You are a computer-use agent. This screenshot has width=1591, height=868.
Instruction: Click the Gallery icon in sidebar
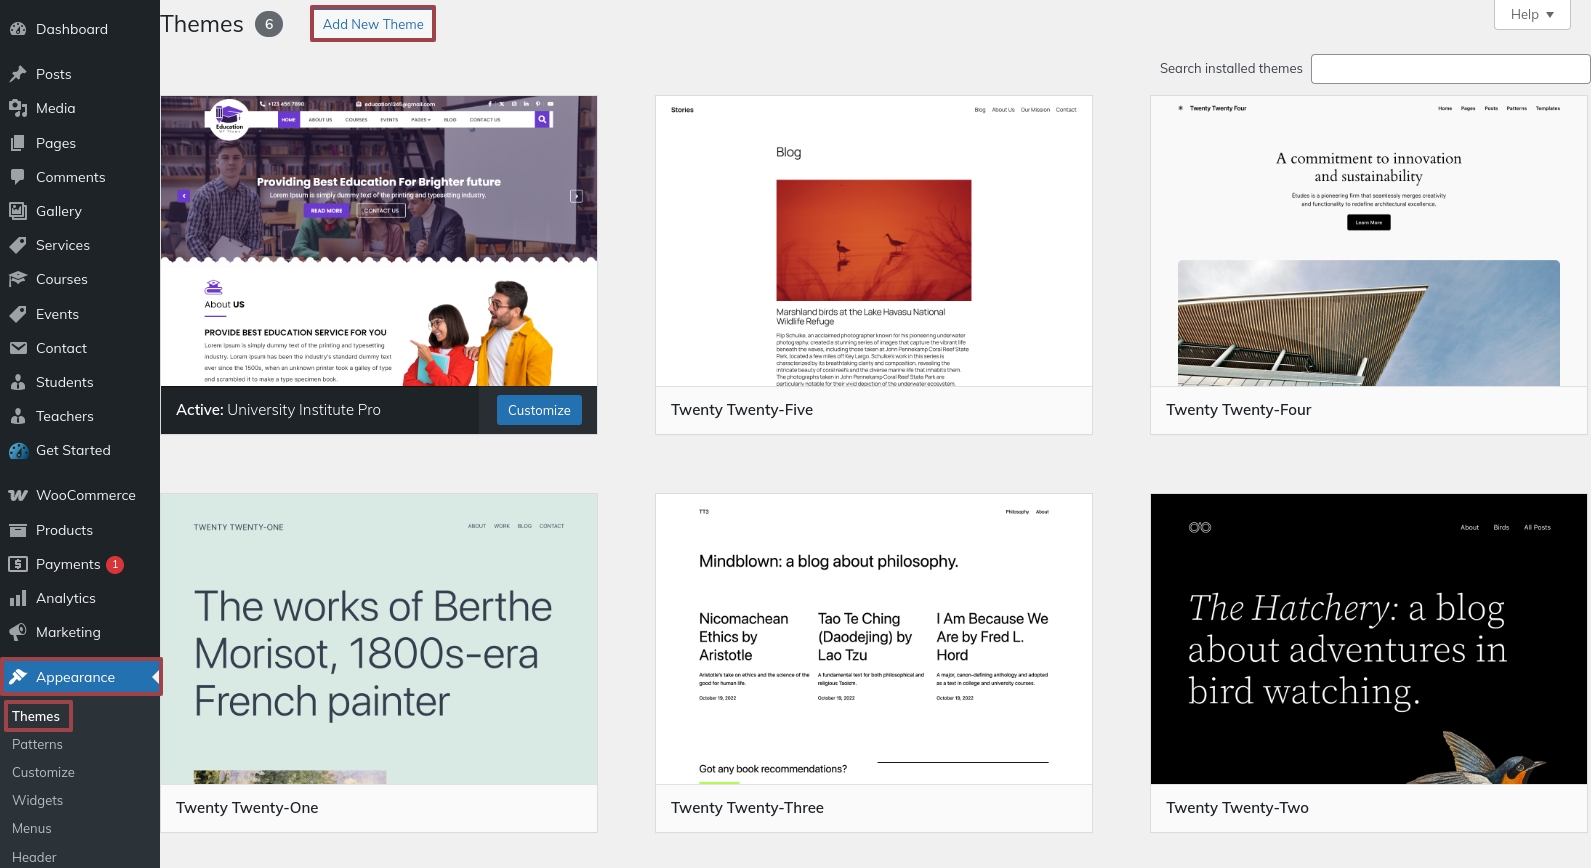pyautogui.click(x=18, y=211)
